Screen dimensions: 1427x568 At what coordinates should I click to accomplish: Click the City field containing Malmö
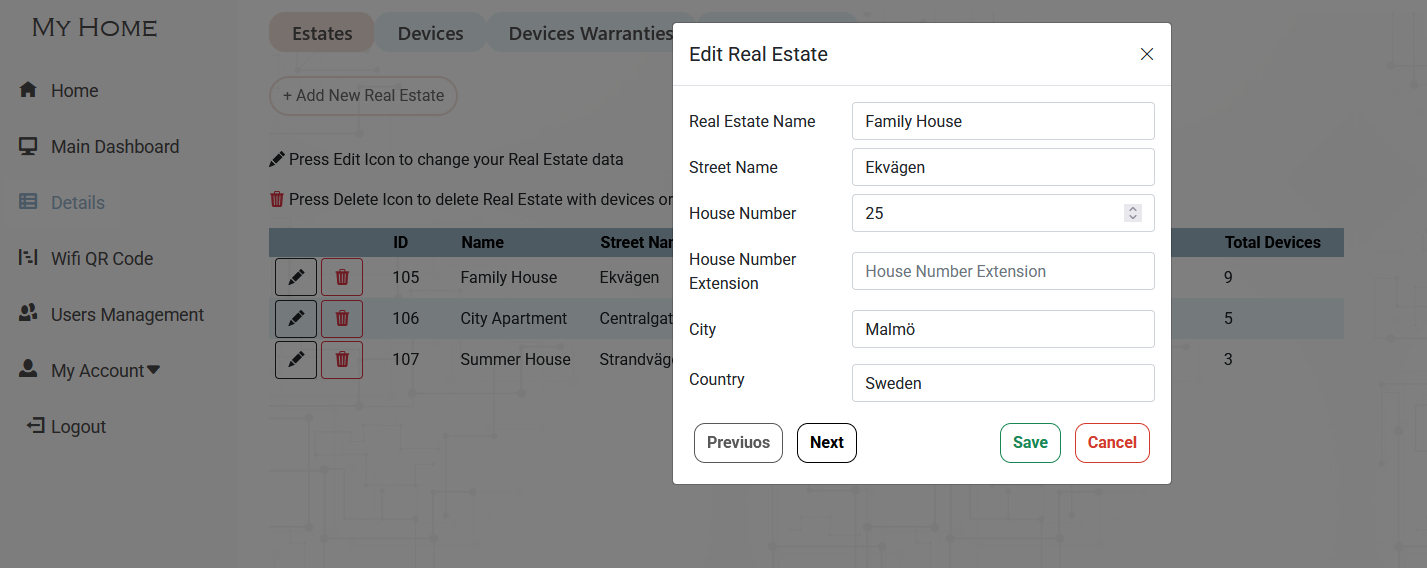tap(1003, 329)
